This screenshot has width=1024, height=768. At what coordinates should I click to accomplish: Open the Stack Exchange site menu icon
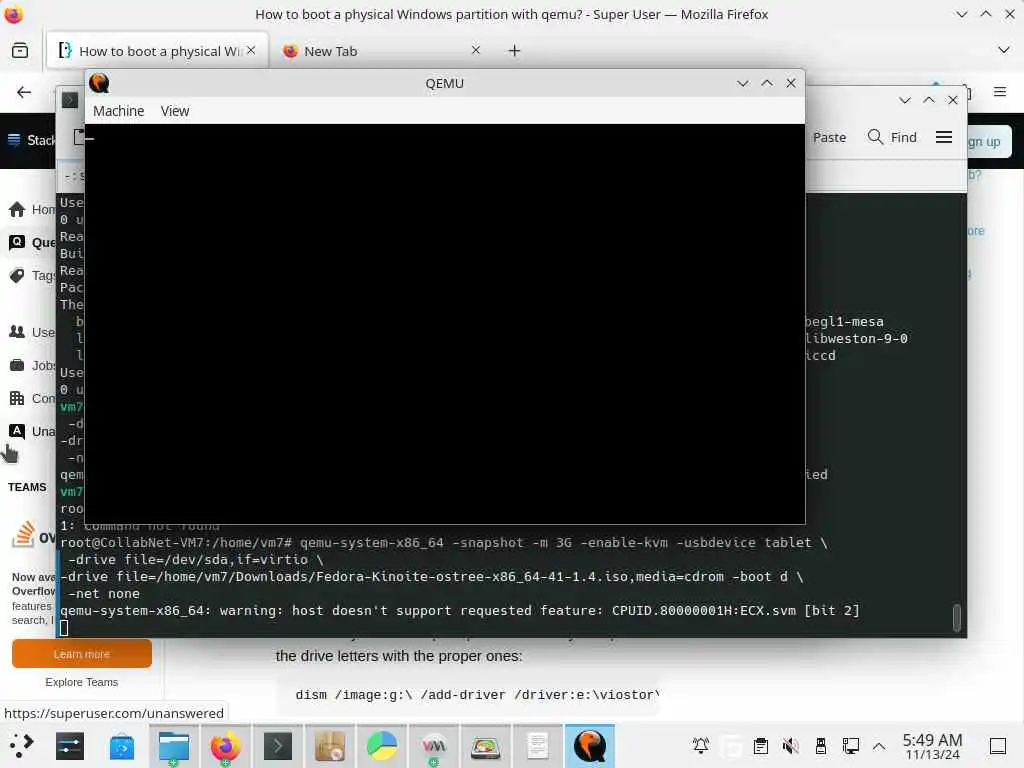tap(14, 140)
